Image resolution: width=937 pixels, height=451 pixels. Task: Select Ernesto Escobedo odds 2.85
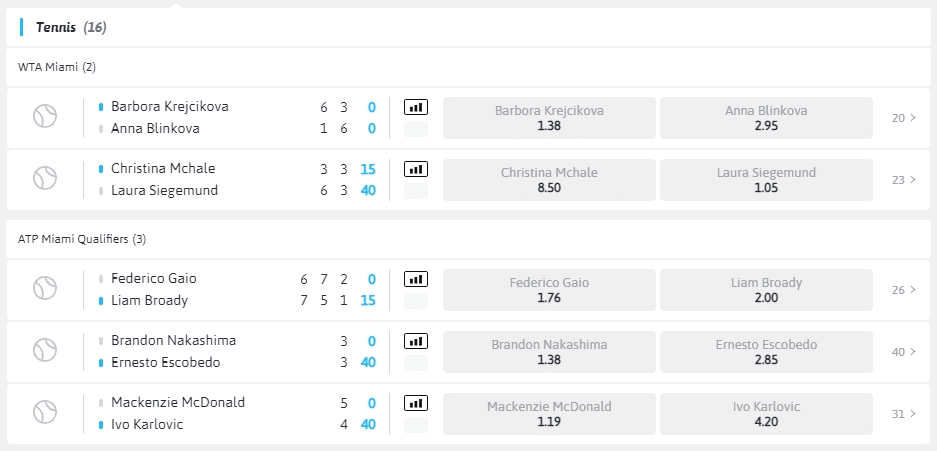pos(767,352)
